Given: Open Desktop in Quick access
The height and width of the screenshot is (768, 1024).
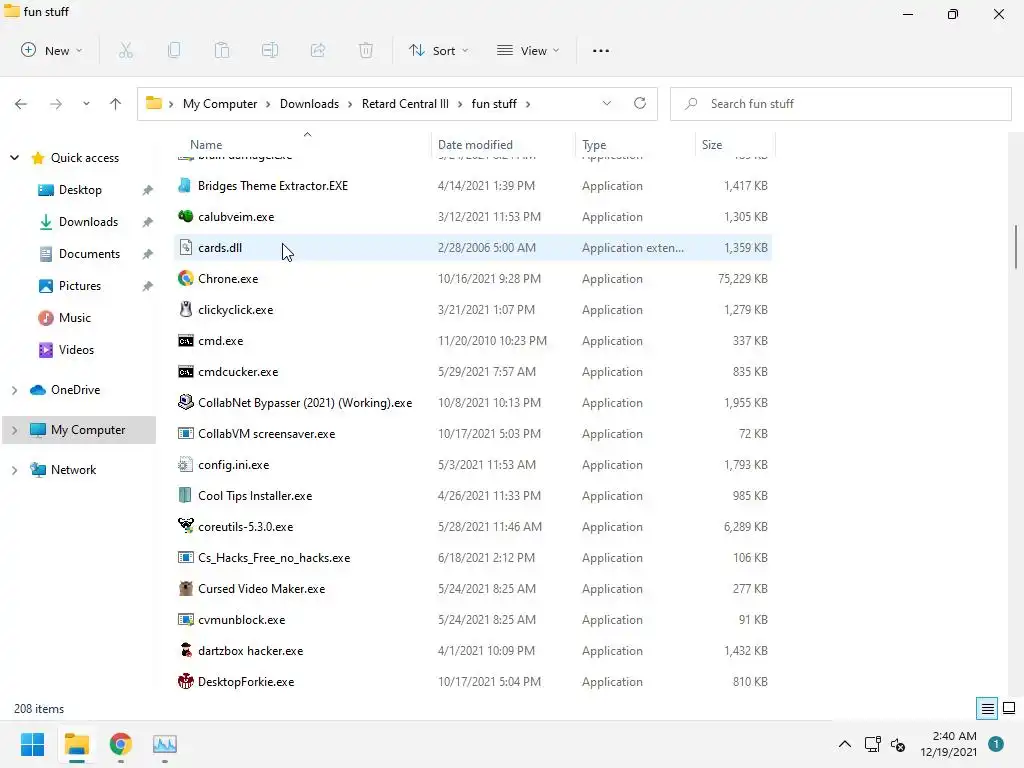Looking at the screenshot, I should pyautogui.click(x=80, y=189).
